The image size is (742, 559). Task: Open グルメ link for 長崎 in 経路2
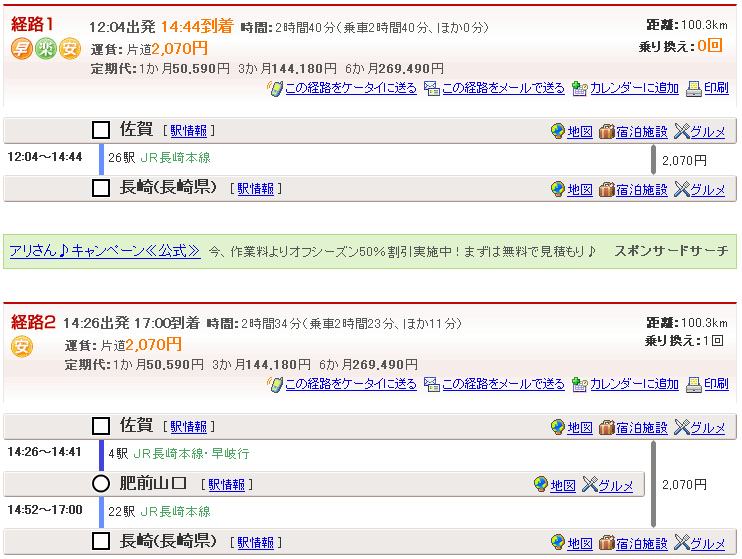(x=708, y=543)
